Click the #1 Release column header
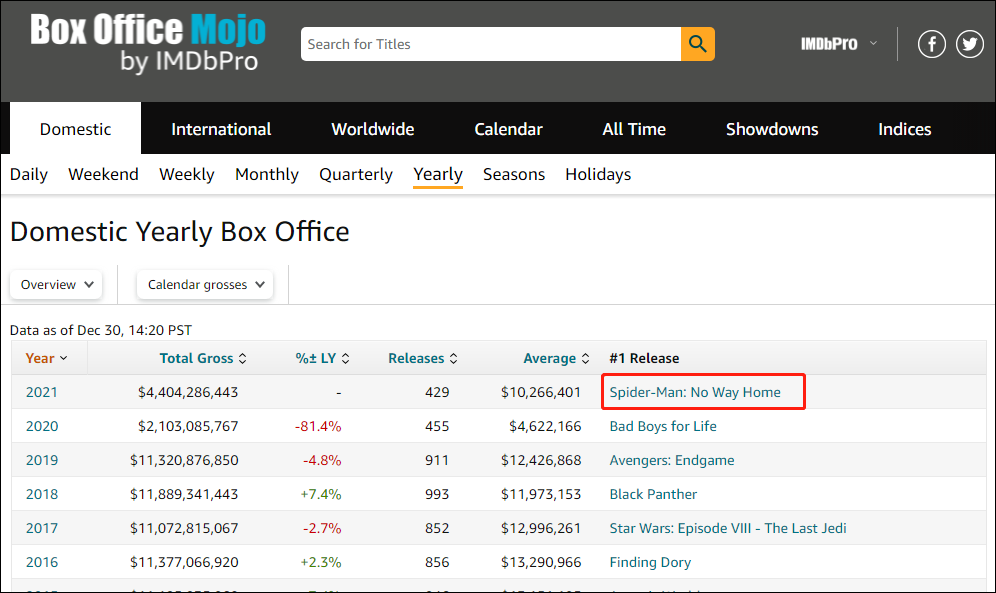This screenshot has width=996, height=593. point(644,358)
